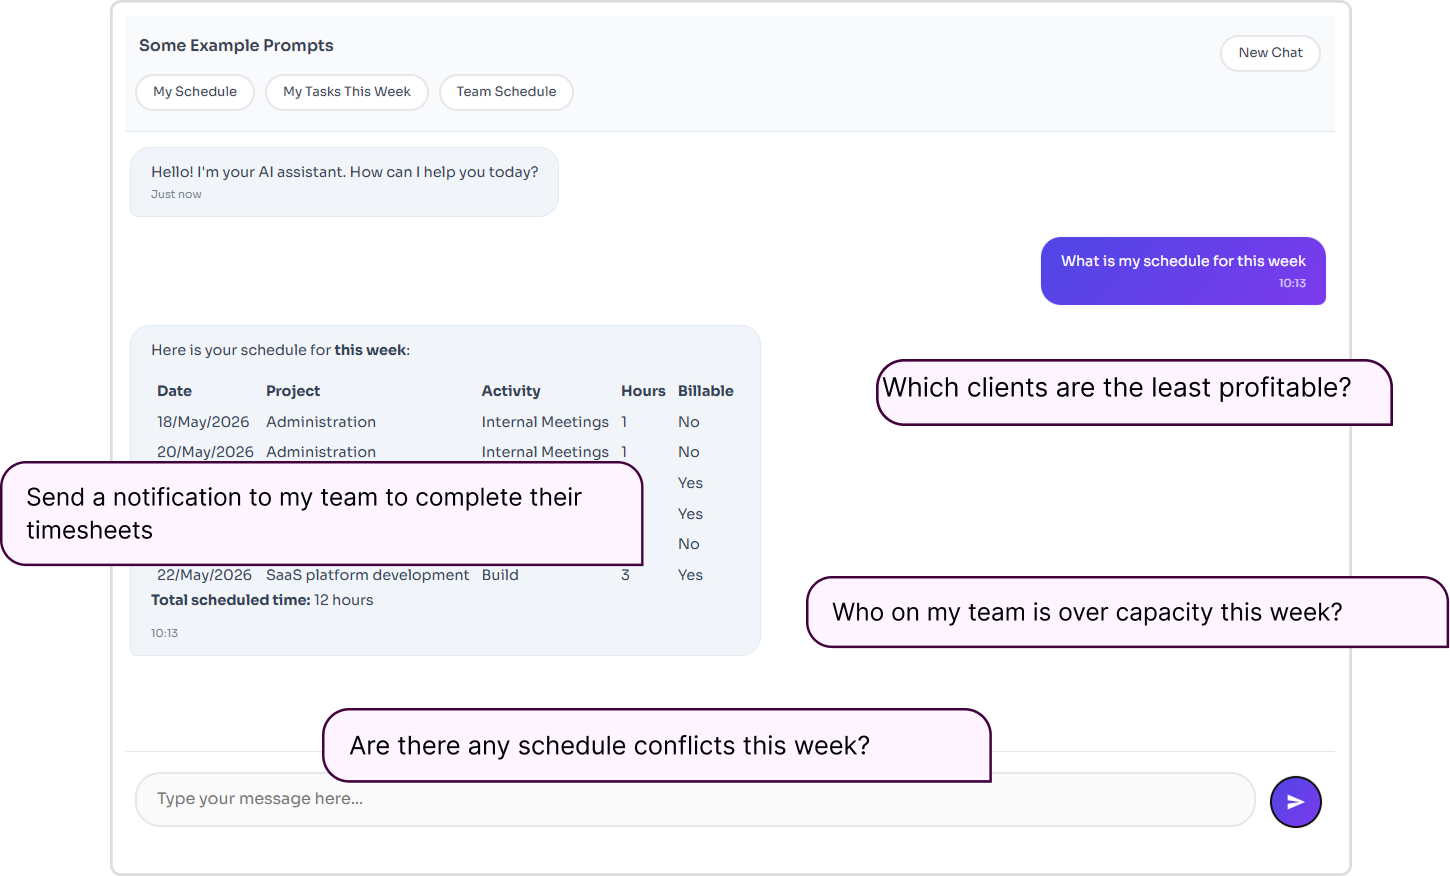Image resolution: width=1450 pixels, height=876 pixels.
Task: Select the 18/May/2026 date cell
Action: 203,422
